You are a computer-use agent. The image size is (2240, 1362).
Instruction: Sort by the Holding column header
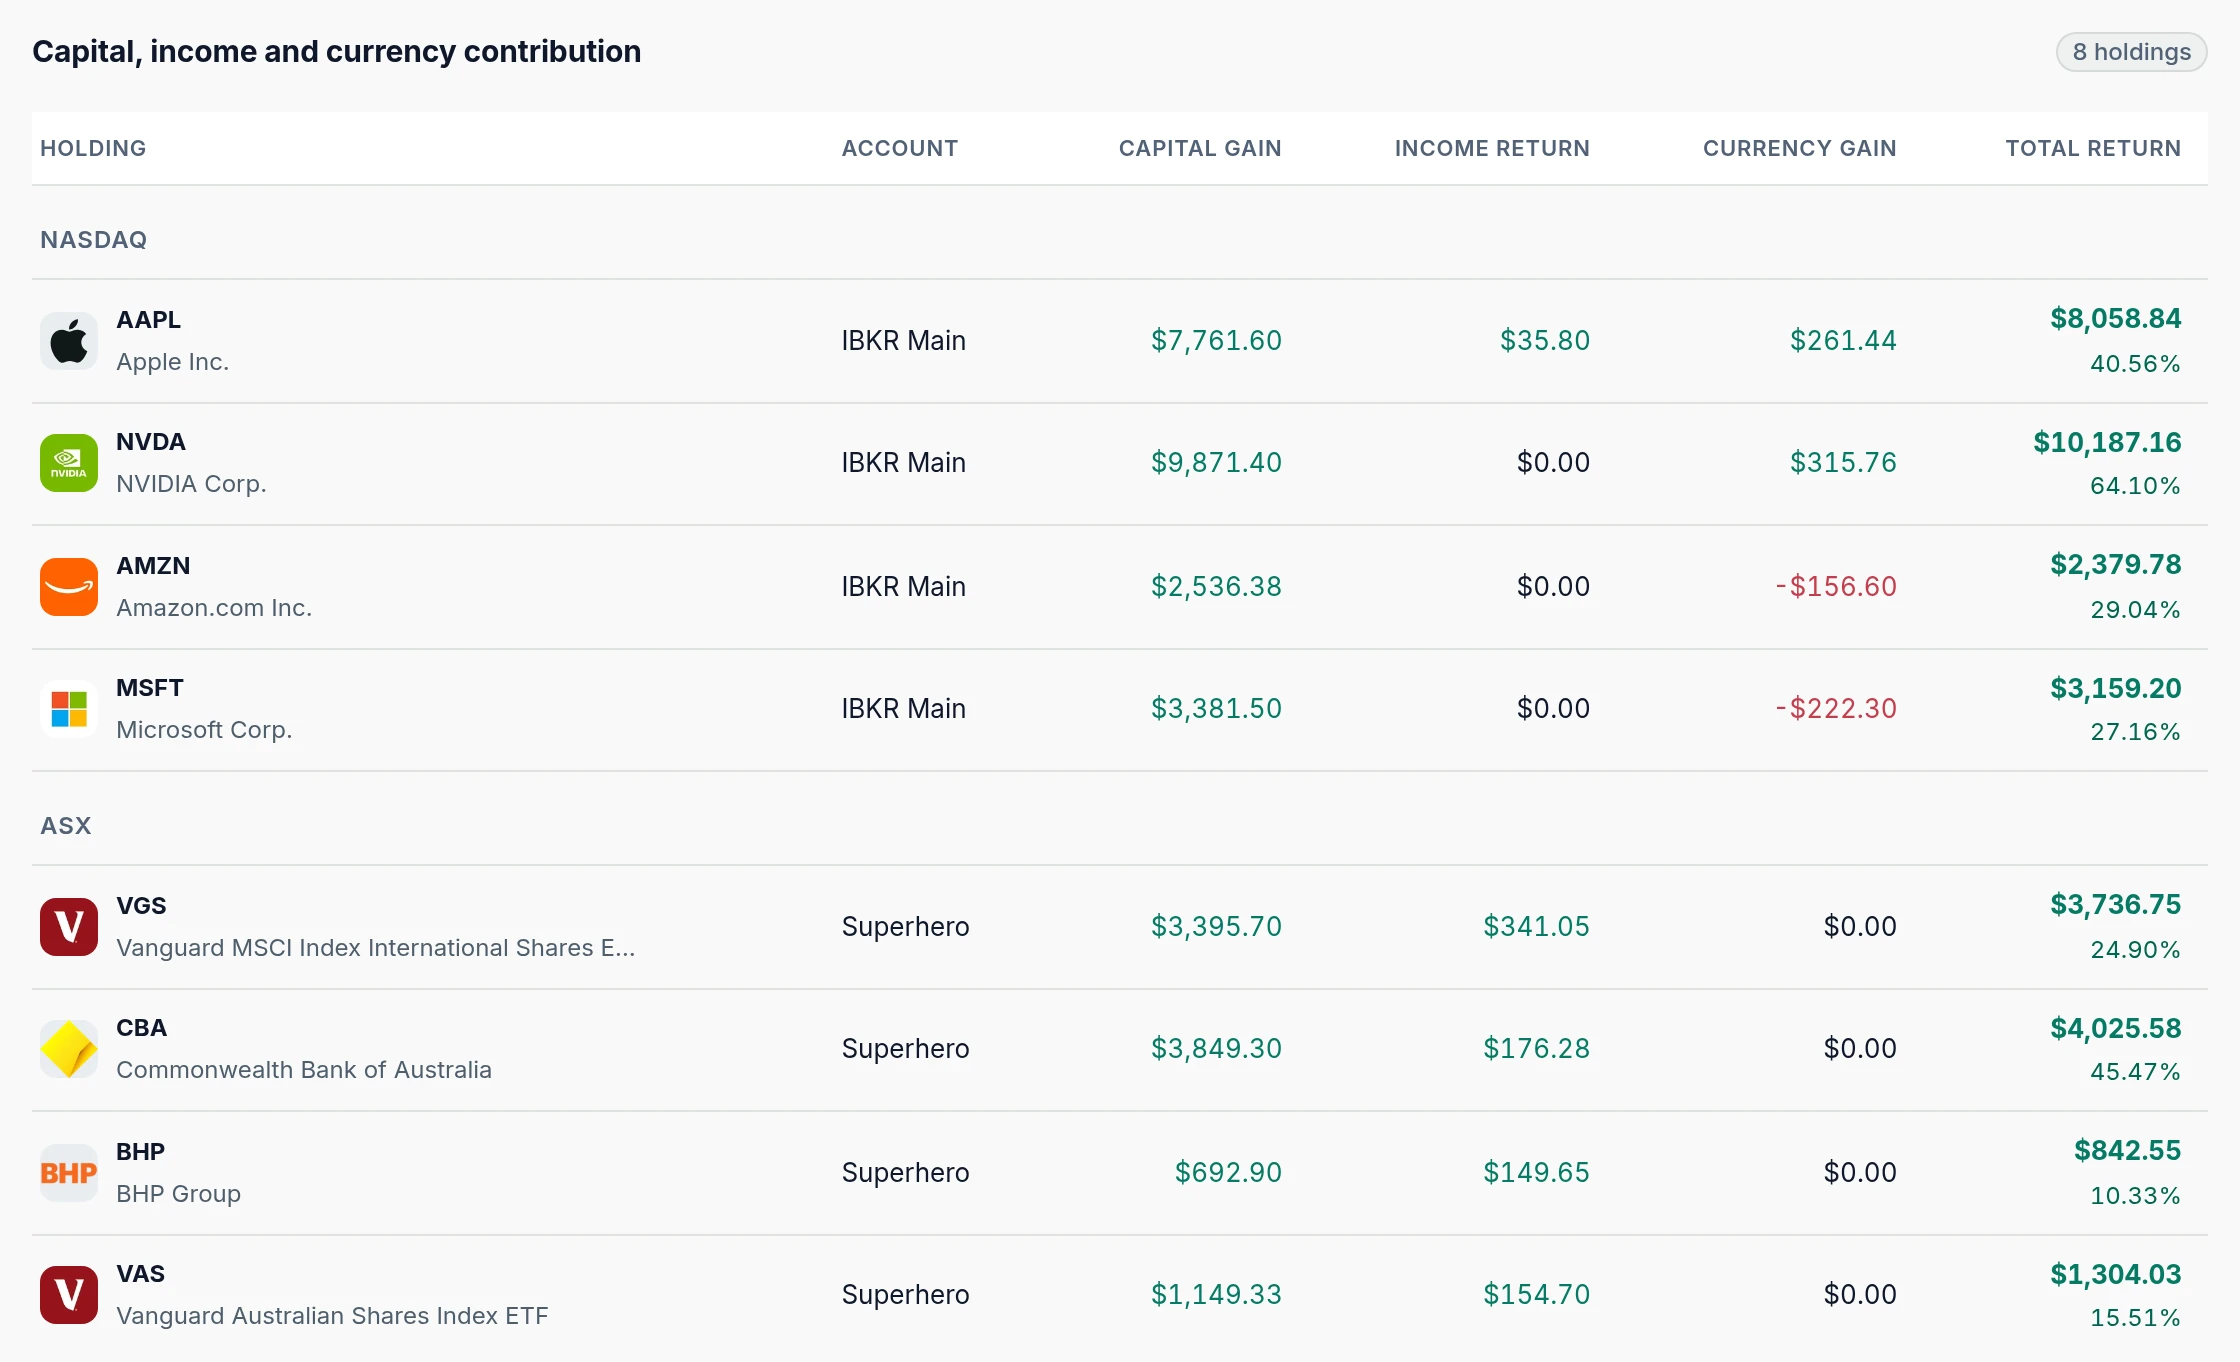tap(93, 148)
